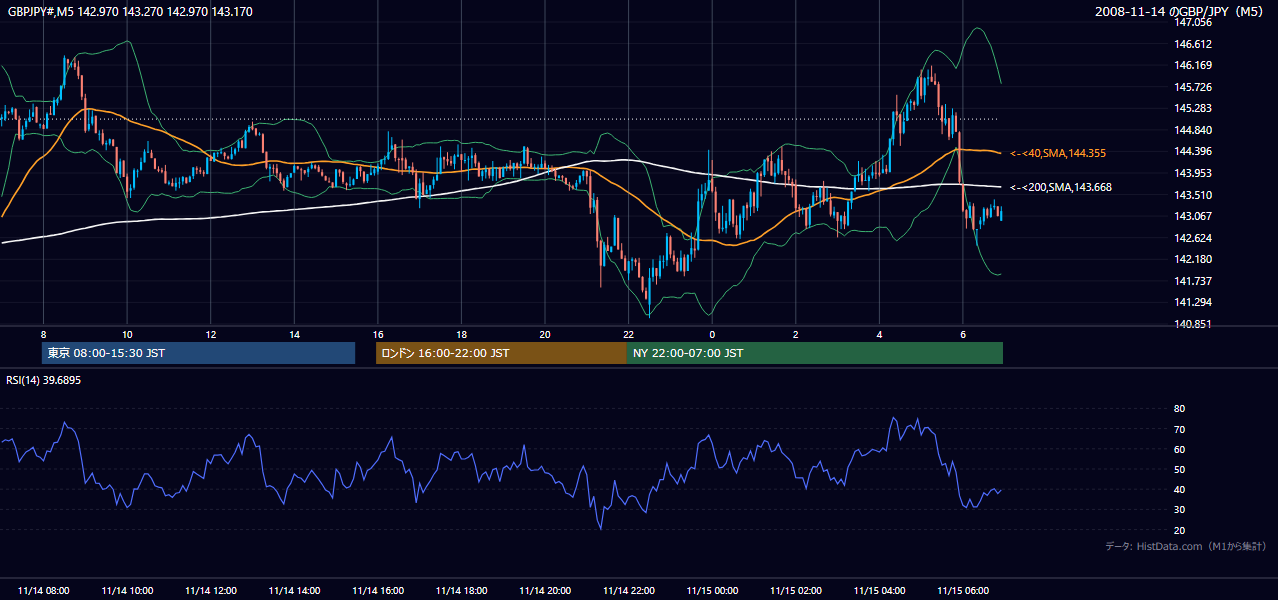Click the 11/14 12:00 time label
Image resolution: width=1278 pixels, height=600 pixels.
(x=210, y=591)
